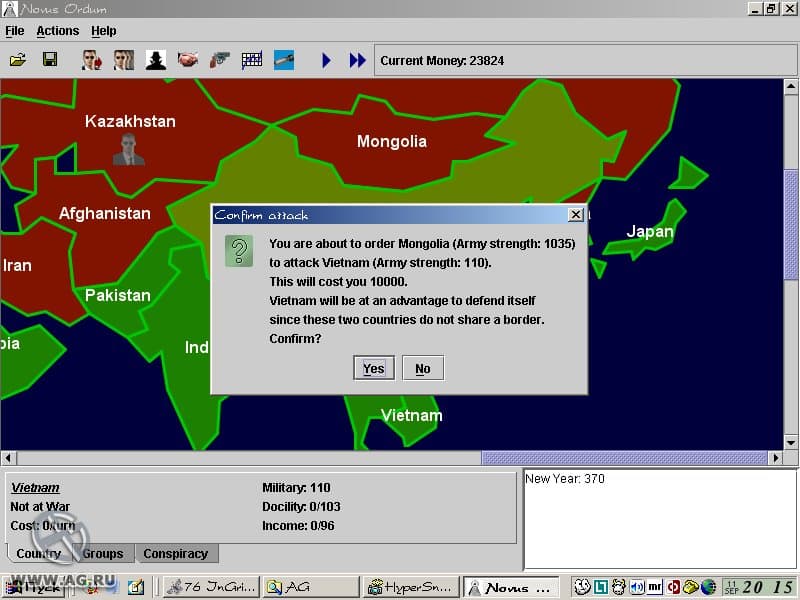Click the Novus Ordum window title icon
This screenshot has height=600, width=800.
[10, 9]
